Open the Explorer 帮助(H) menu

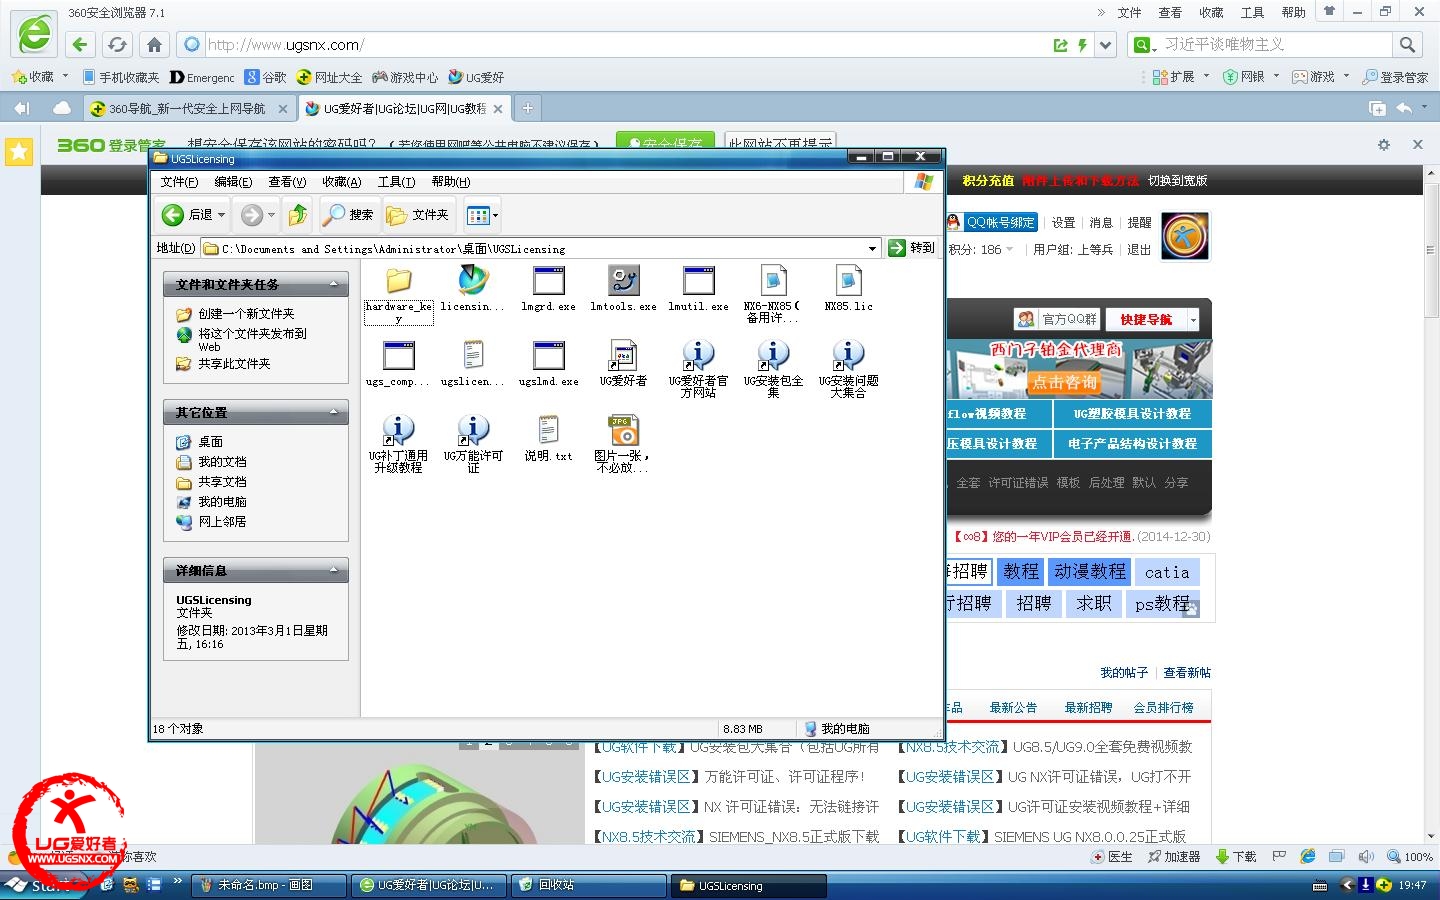click(450, 182)
